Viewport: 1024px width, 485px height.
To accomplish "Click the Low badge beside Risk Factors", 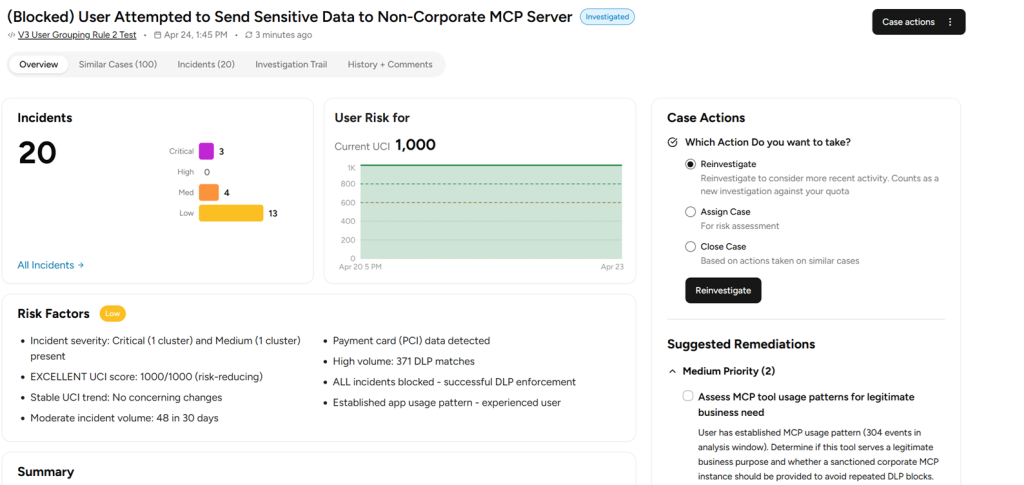I will pos(112,314).
